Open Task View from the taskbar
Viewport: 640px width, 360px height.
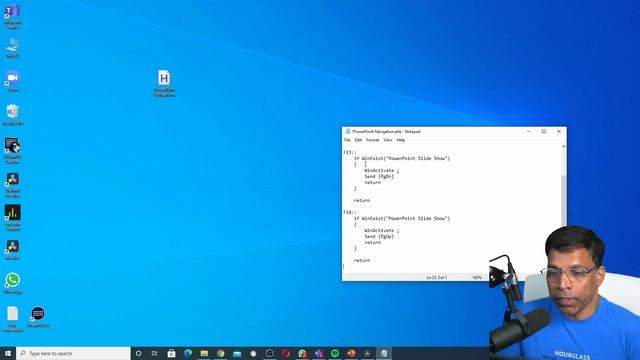[x=155, y=353]
